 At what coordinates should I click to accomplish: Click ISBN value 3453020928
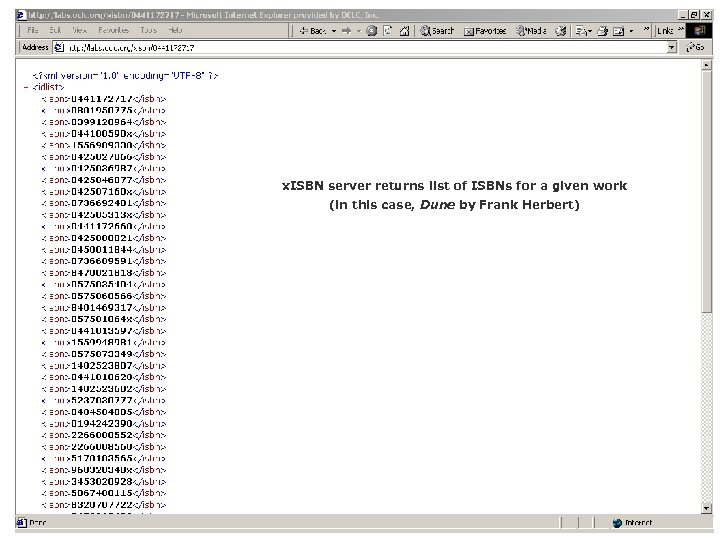[101, 482]
